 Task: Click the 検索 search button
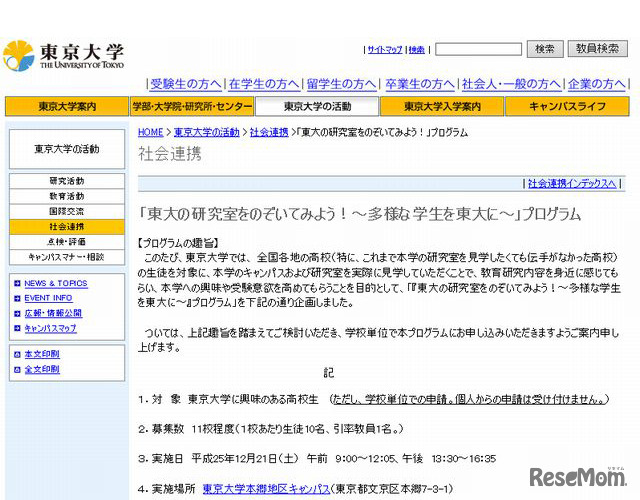pos(545,49)
